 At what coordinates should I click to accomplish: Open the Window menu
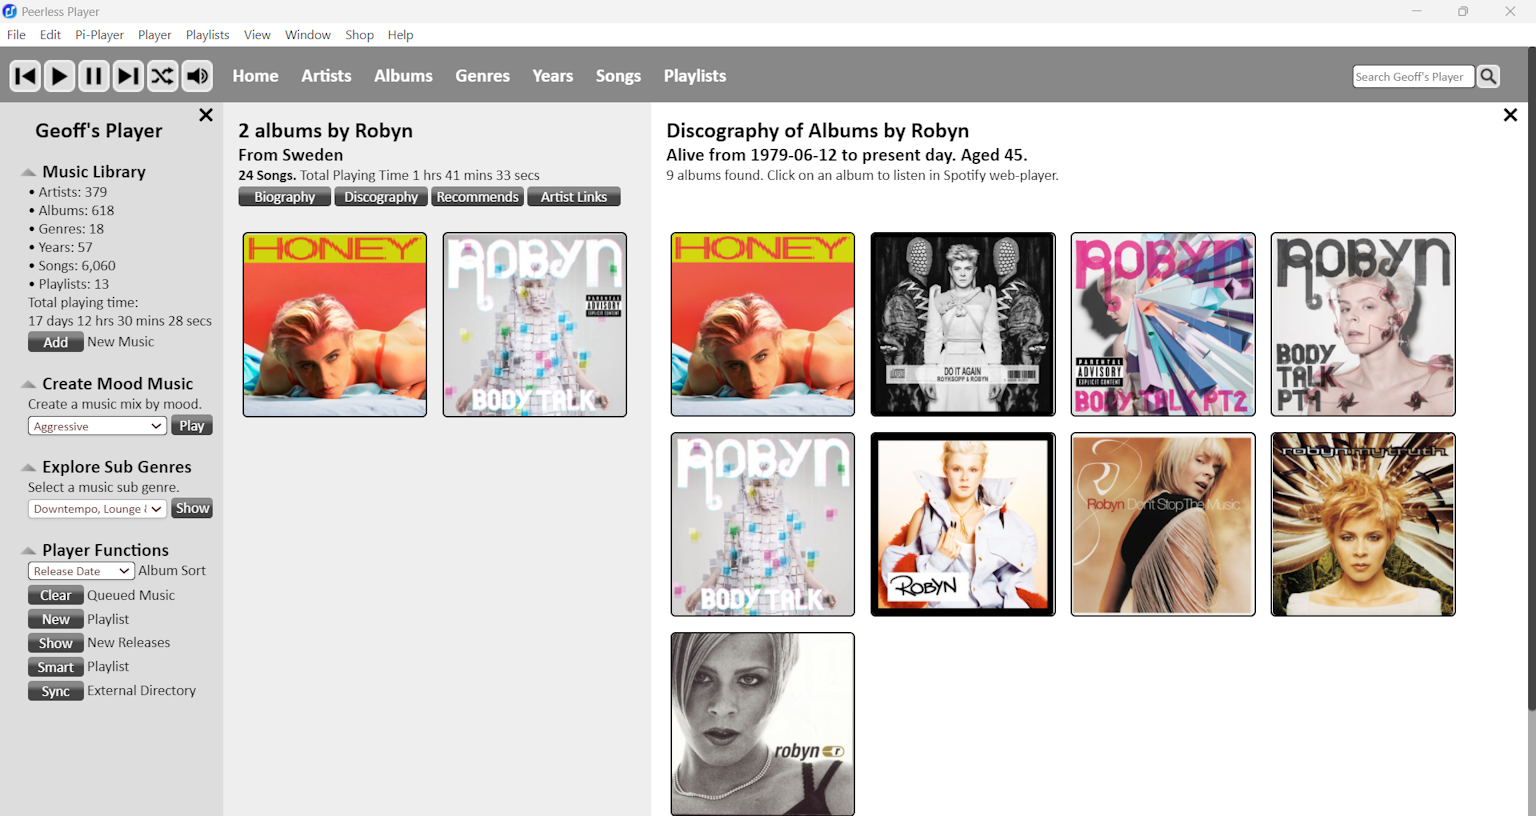[308, 35]
